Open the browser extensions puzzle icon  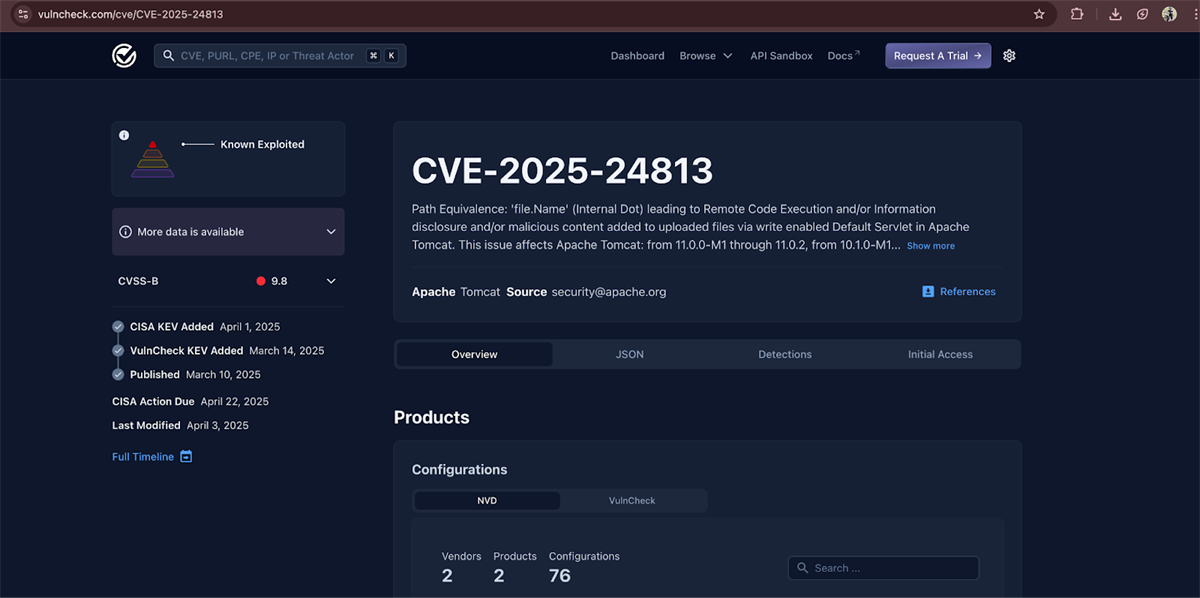[x=1077, y=14]
